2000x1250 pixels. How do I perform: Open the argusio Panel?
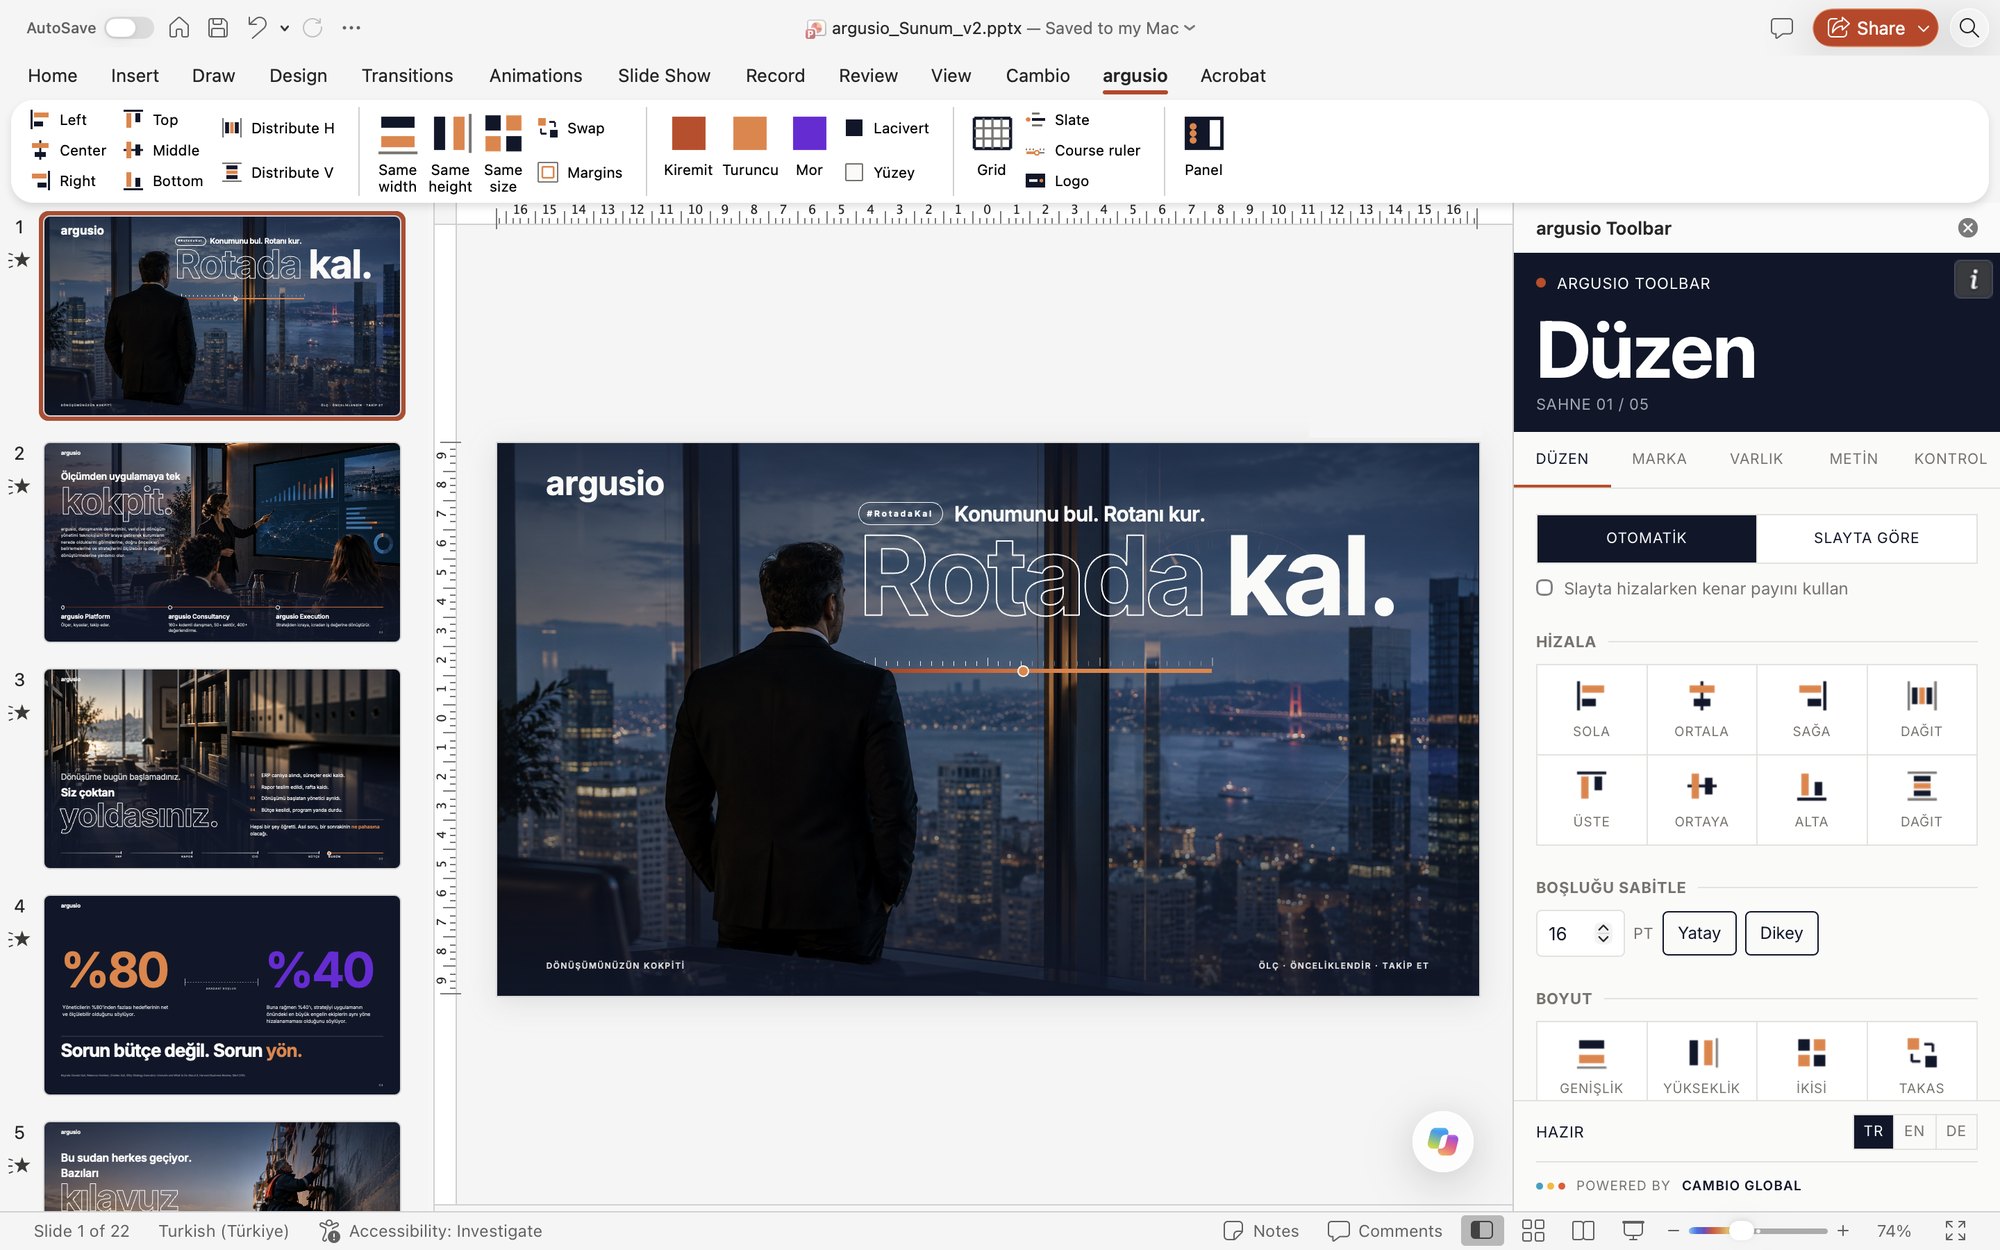pyautogui.click(x=1203, y=146)
